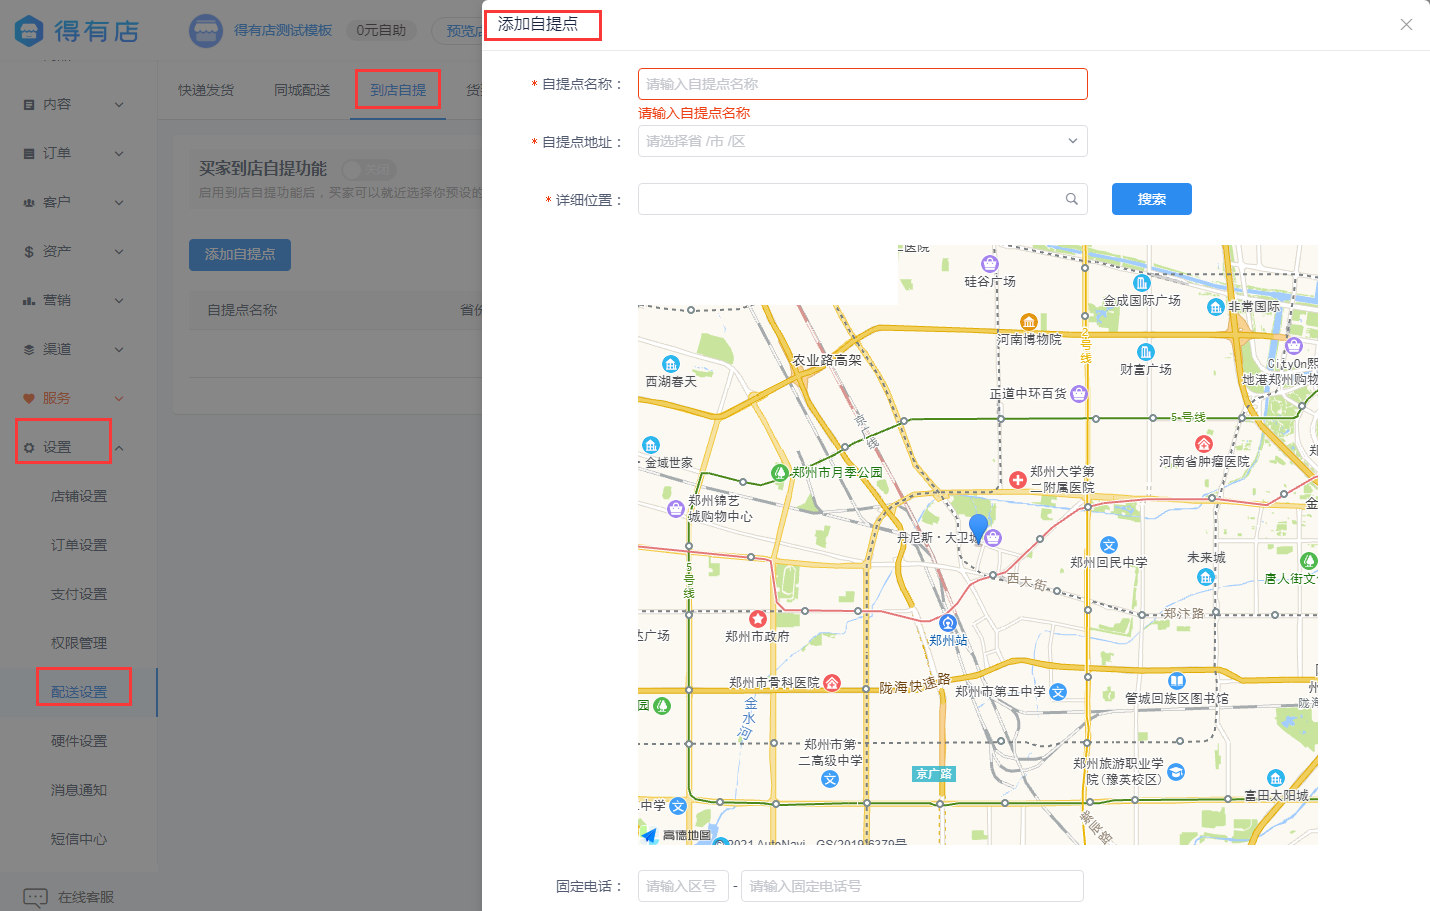
Task: Click the 服务 heart icon
Action: click(29, 398)
